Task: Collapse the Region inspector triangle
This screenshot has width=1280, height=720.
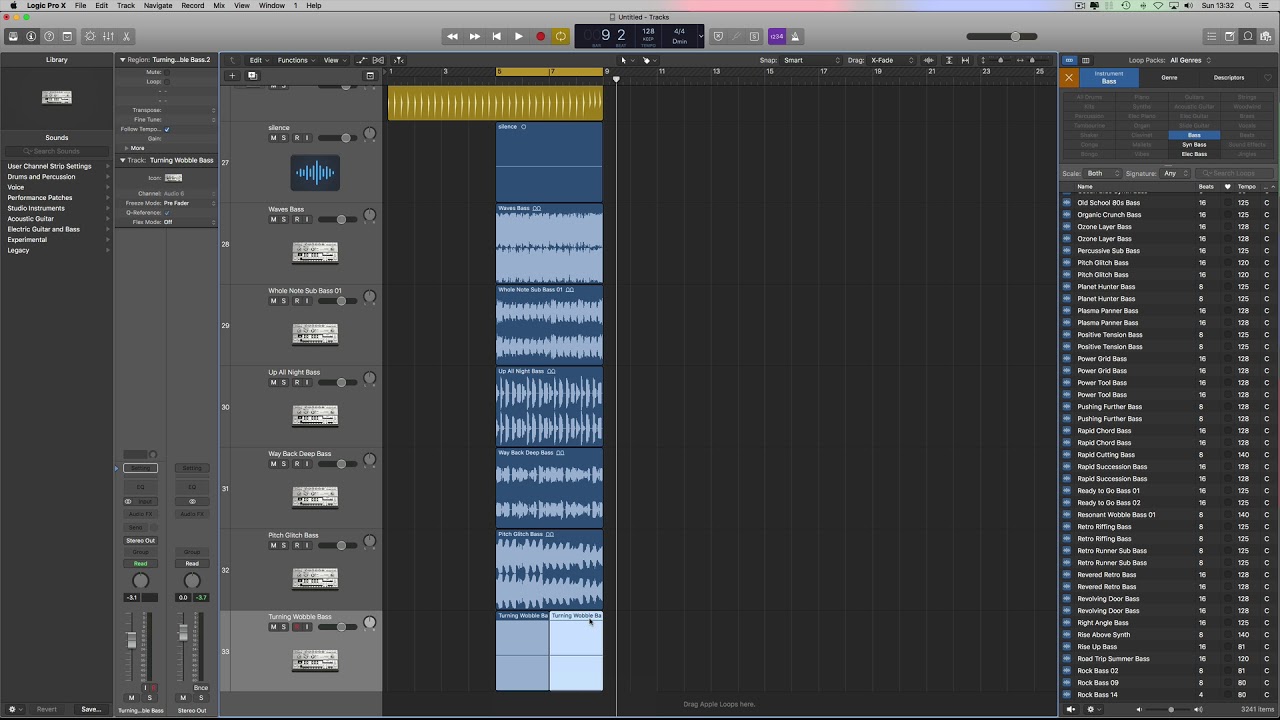Action: [x=123, y=60]
